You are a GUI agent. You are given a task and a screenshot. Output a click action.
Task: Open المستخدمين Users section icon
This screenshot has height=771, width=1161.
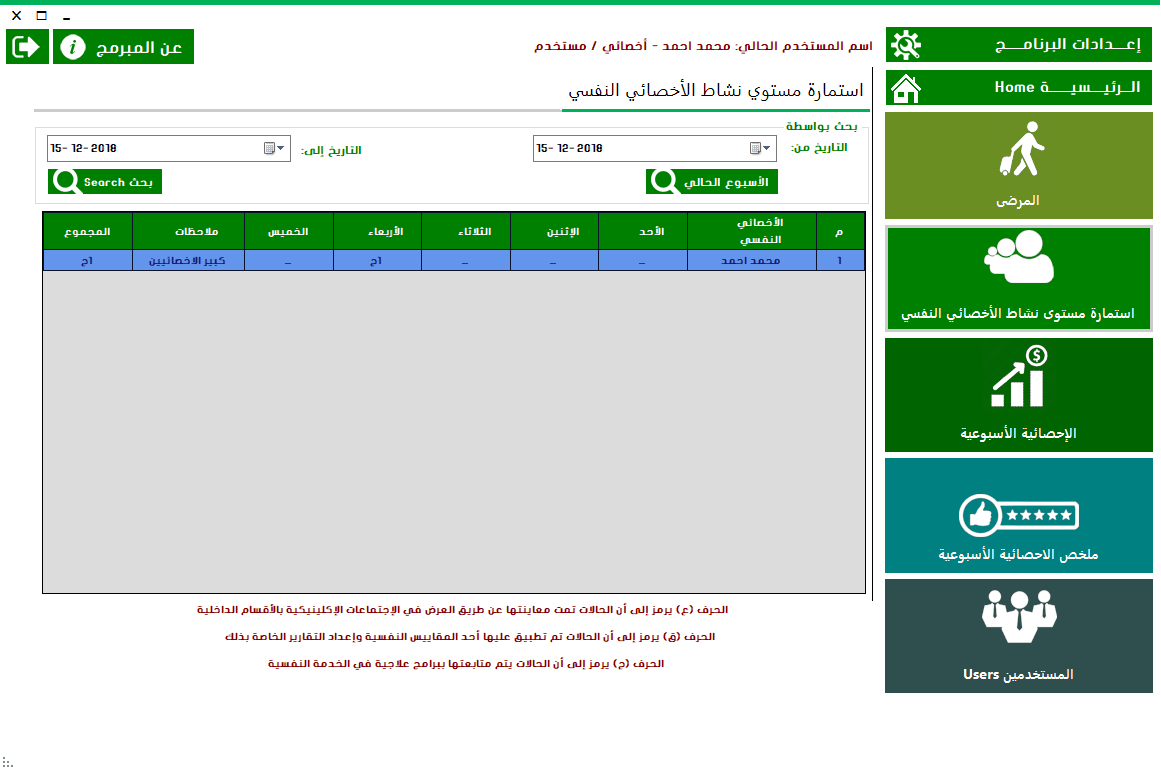(1019, 617)
